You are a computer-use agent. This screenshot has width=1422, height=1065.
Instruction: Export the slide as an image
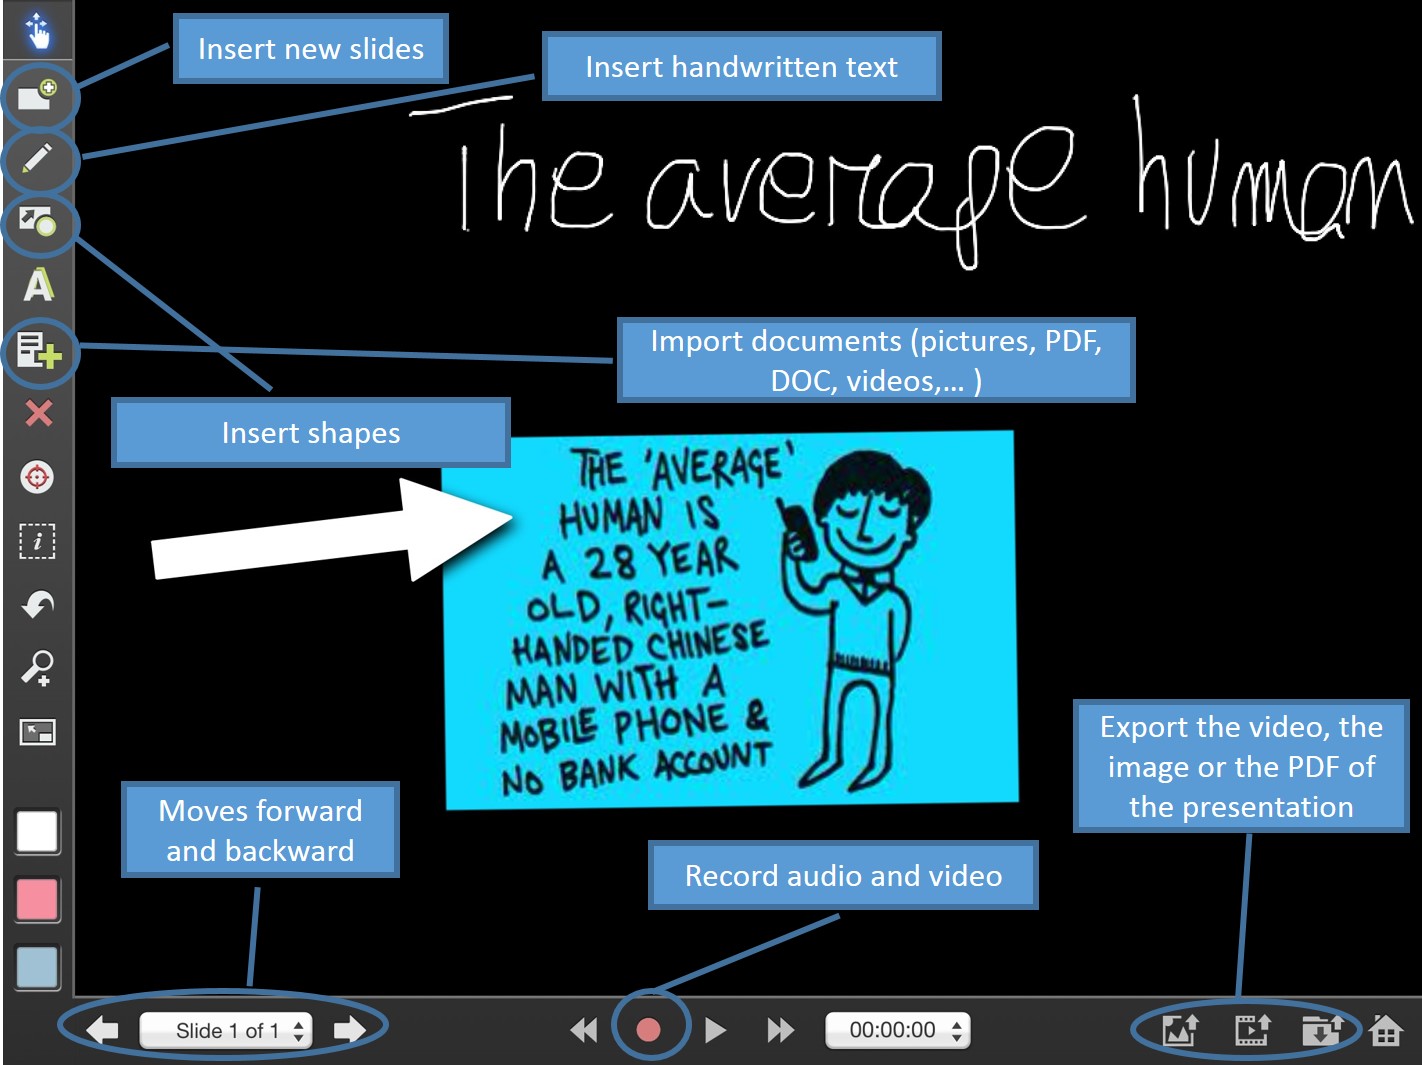1180,1029
